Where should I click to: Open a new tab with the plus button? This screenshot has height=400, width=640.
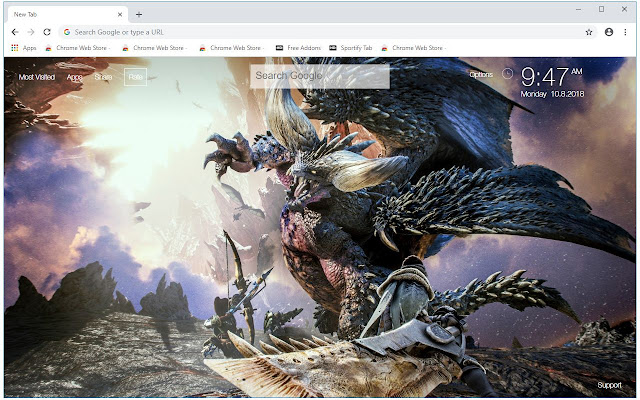click(x=139, y=14)
